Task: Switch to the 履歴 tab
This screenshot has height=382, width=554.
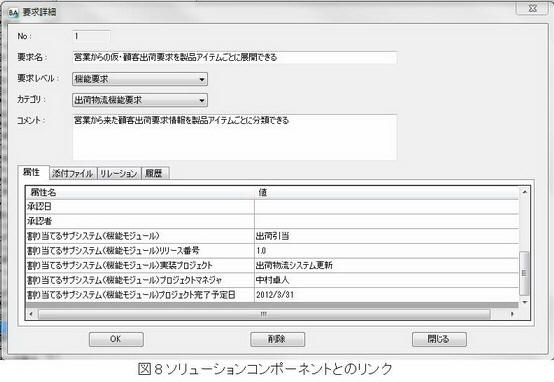Action: point(155,173)
